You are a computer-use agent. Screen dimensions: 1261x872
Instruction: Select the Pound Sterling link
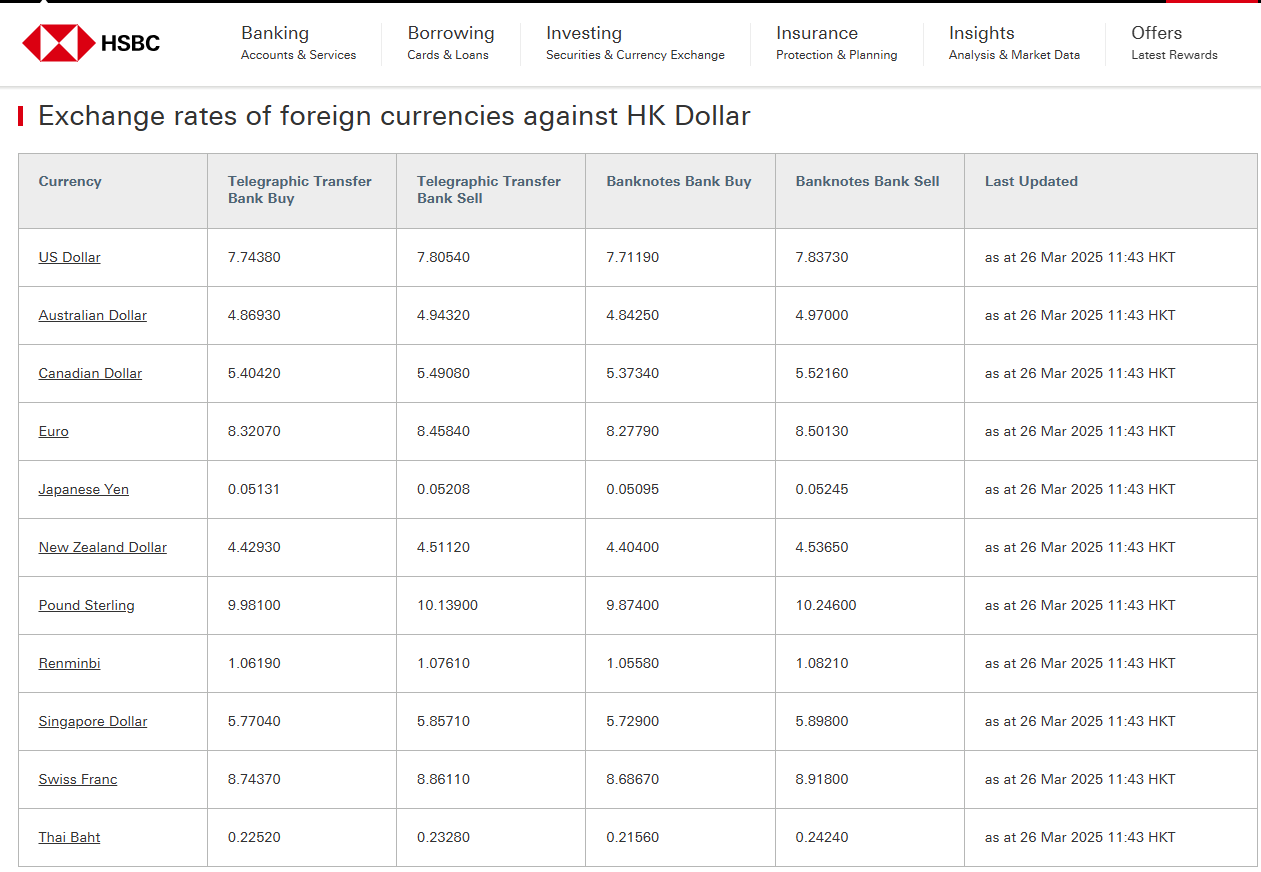point(86,605)
